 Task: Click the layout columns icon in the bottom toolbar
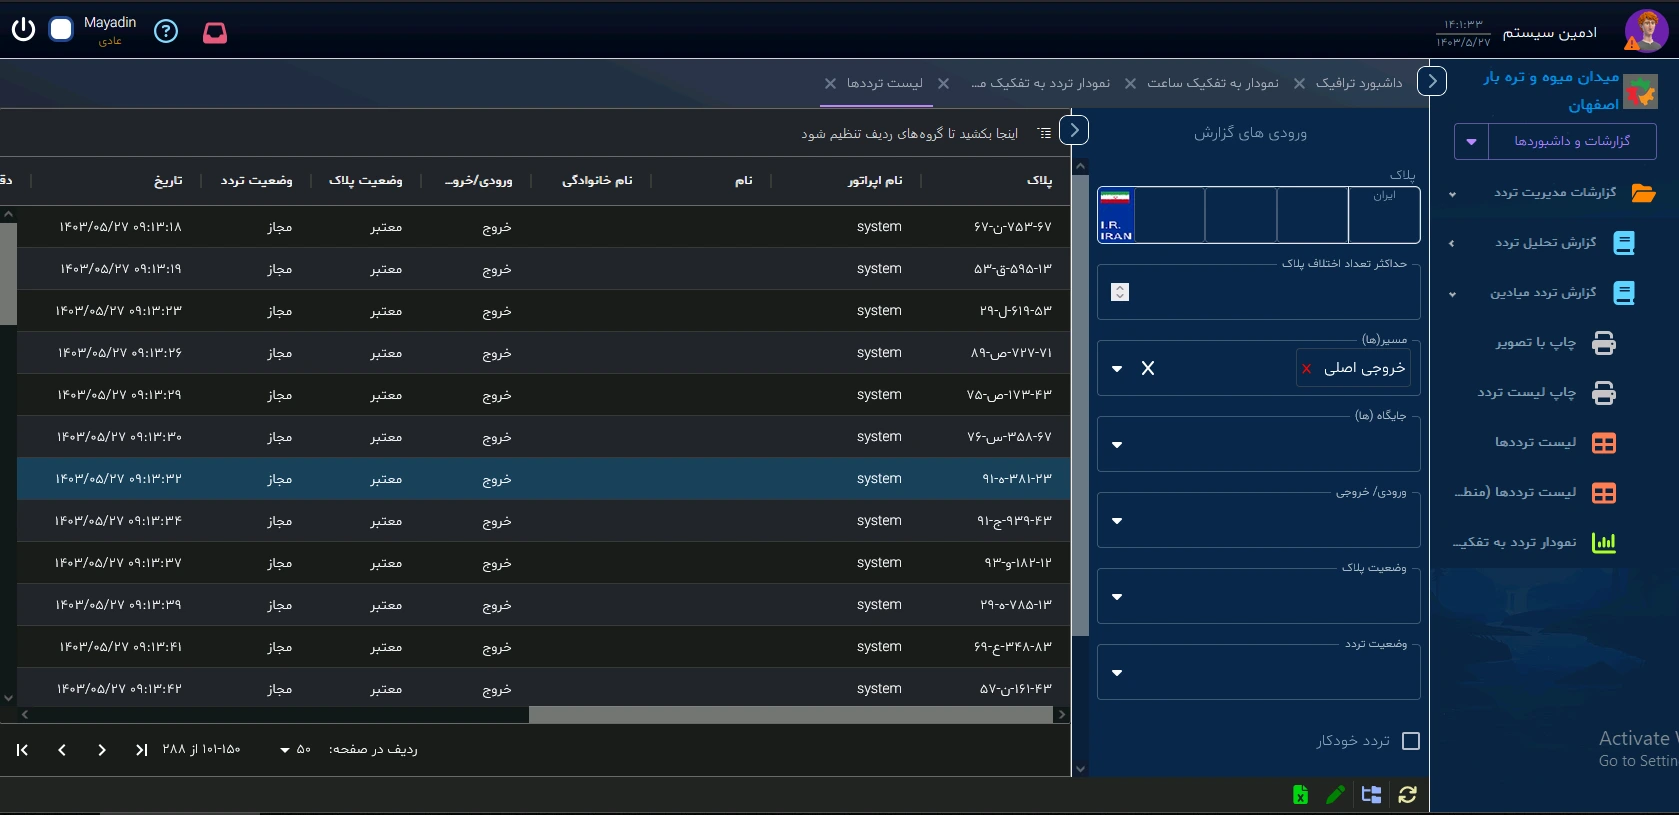pos(1371,795)
